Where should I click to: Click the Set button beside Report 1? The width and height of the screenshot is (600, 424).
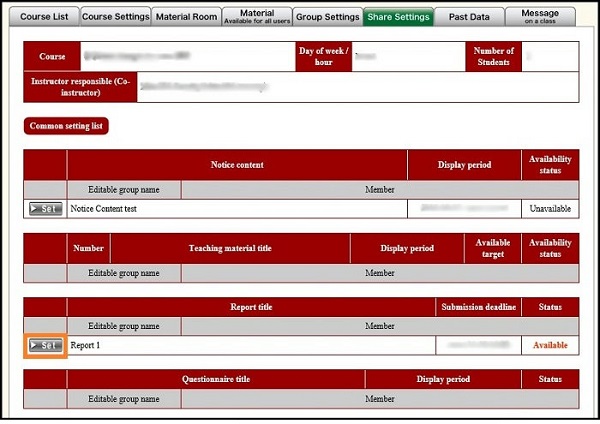pos(46,346)
